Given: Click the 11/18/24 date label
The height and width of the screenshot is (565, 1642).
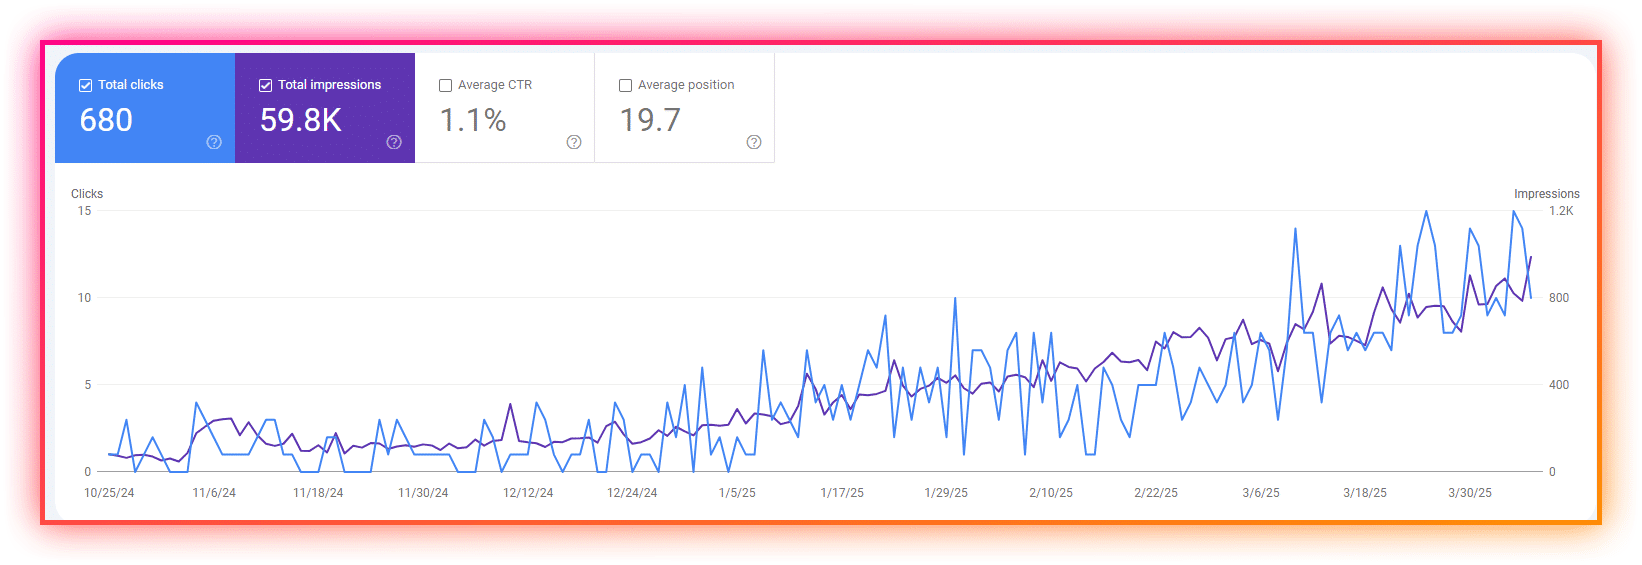Looking at the screenshot, I should tap(318, 493).
